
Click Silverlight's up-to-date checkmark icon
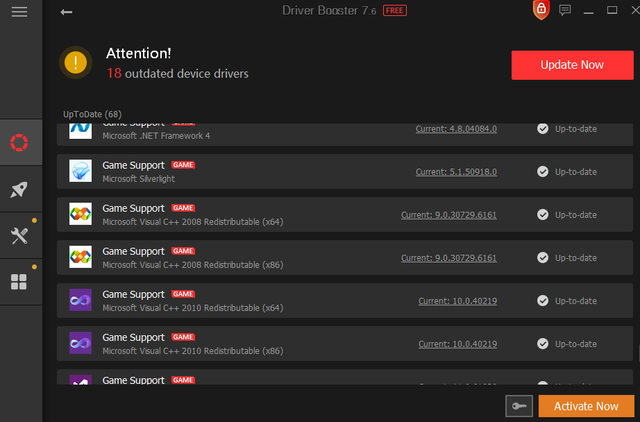pos(542,171)
